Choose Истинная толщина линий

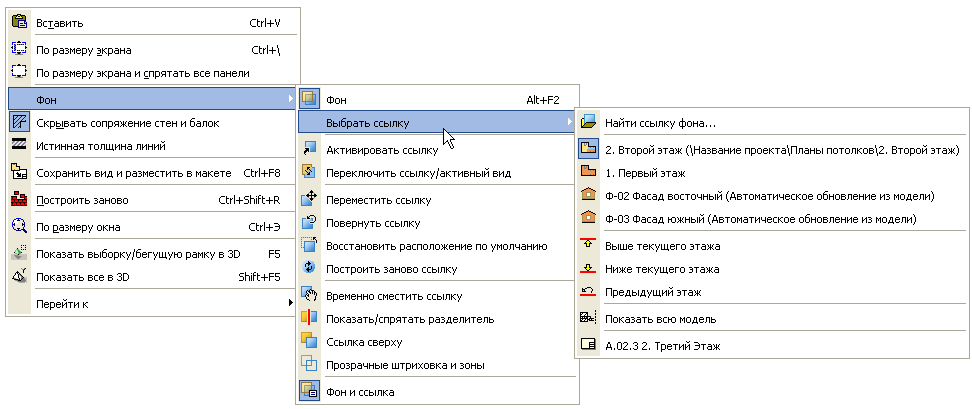[x=151, y=146]
